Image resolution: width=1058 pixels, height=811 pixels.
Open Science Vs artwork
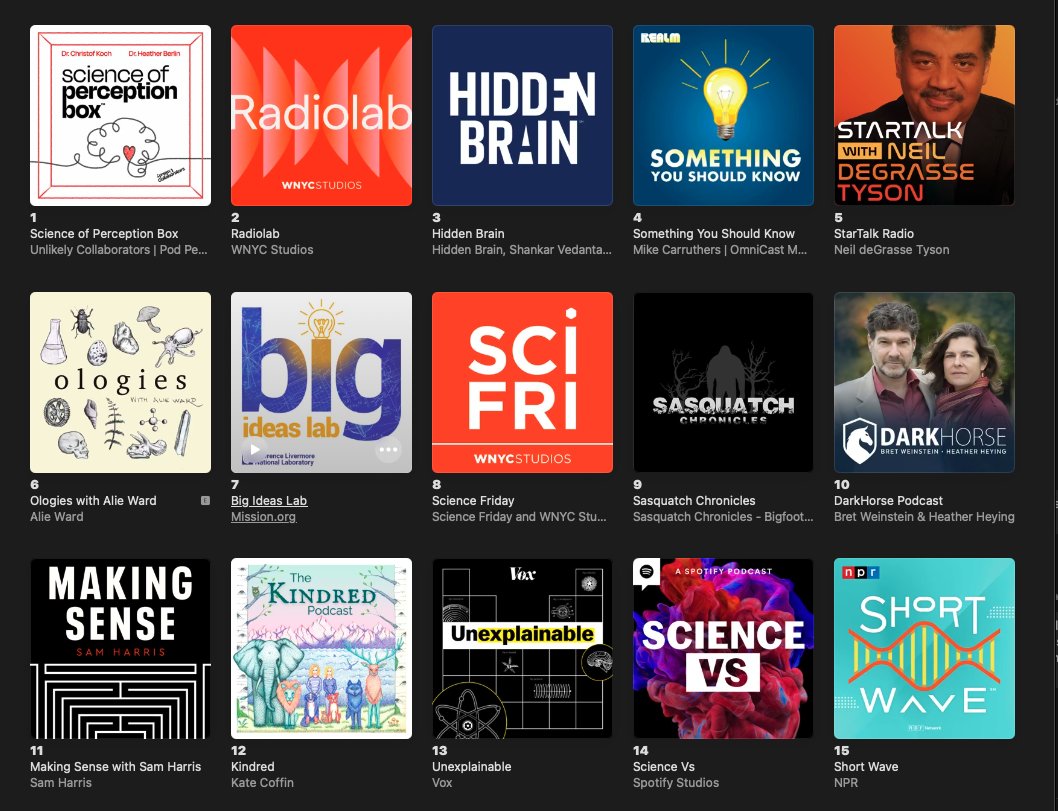pyautogui.click(x=723, y=648)
